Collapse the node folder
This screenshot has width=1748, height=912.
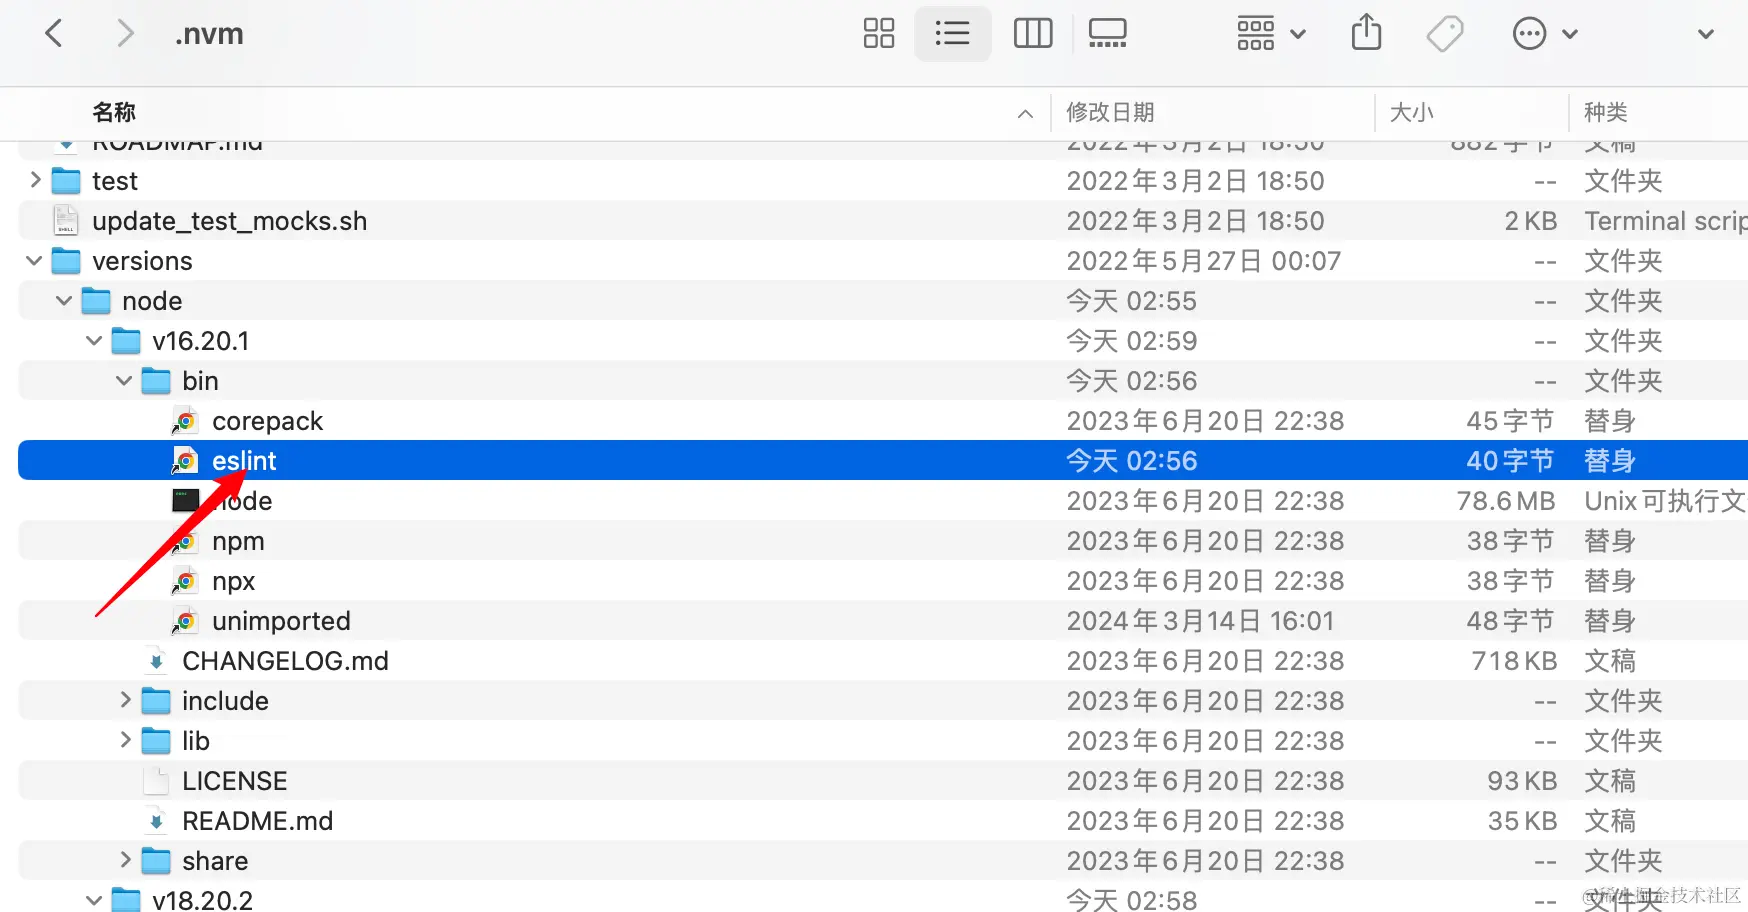[x=64, y=300]
